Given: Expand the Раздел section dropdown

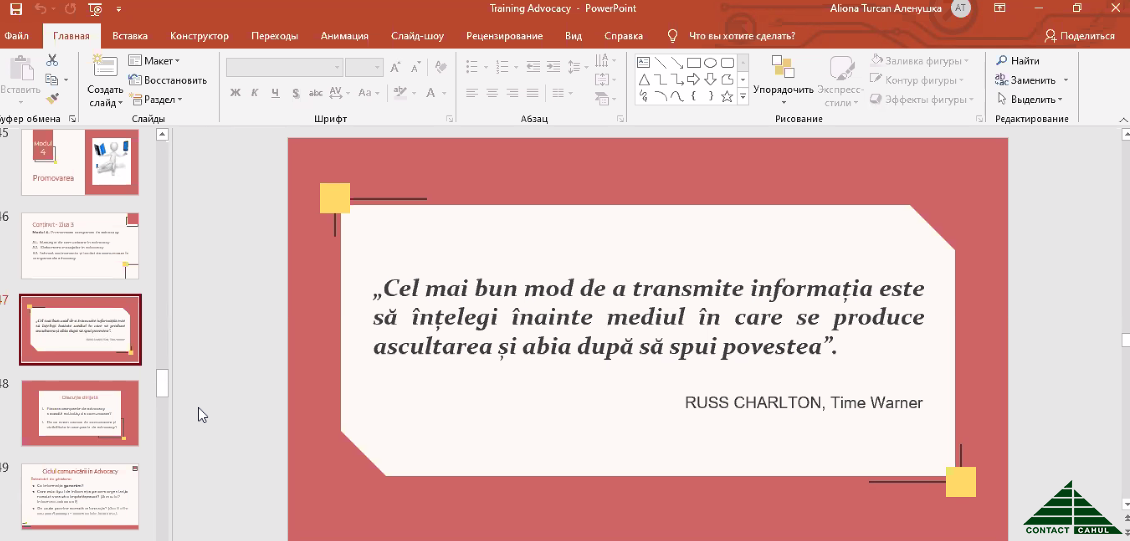Looking at the screenshot, I should point(162,99).
